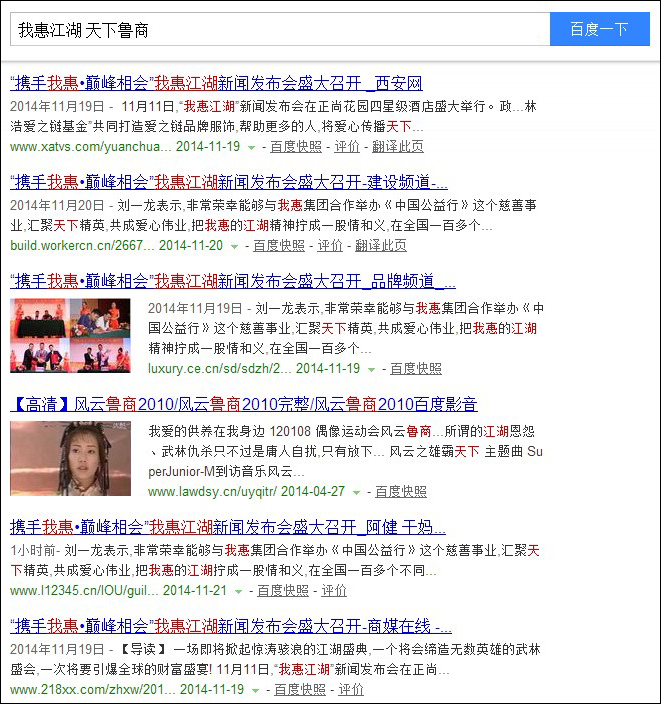Open the woman portrait video thumbnail

click(x=70, y=458)
